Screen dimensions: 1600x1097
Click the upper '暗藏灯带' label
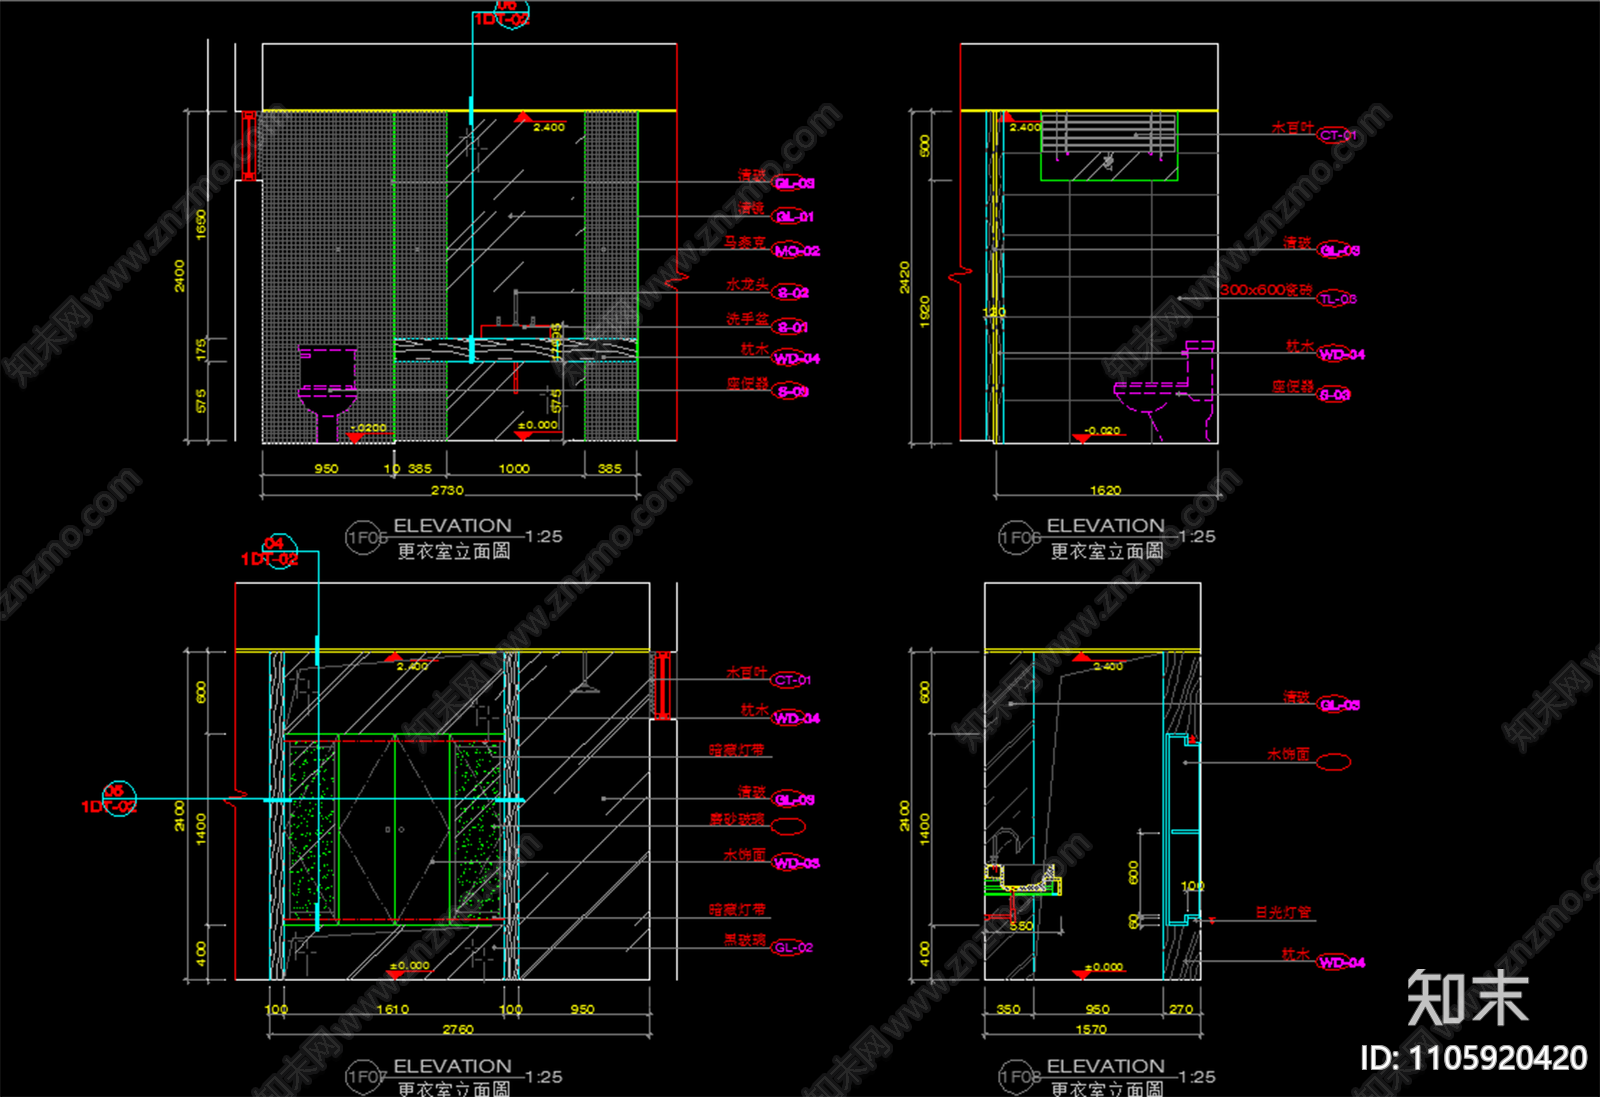(x=738, y=750)
